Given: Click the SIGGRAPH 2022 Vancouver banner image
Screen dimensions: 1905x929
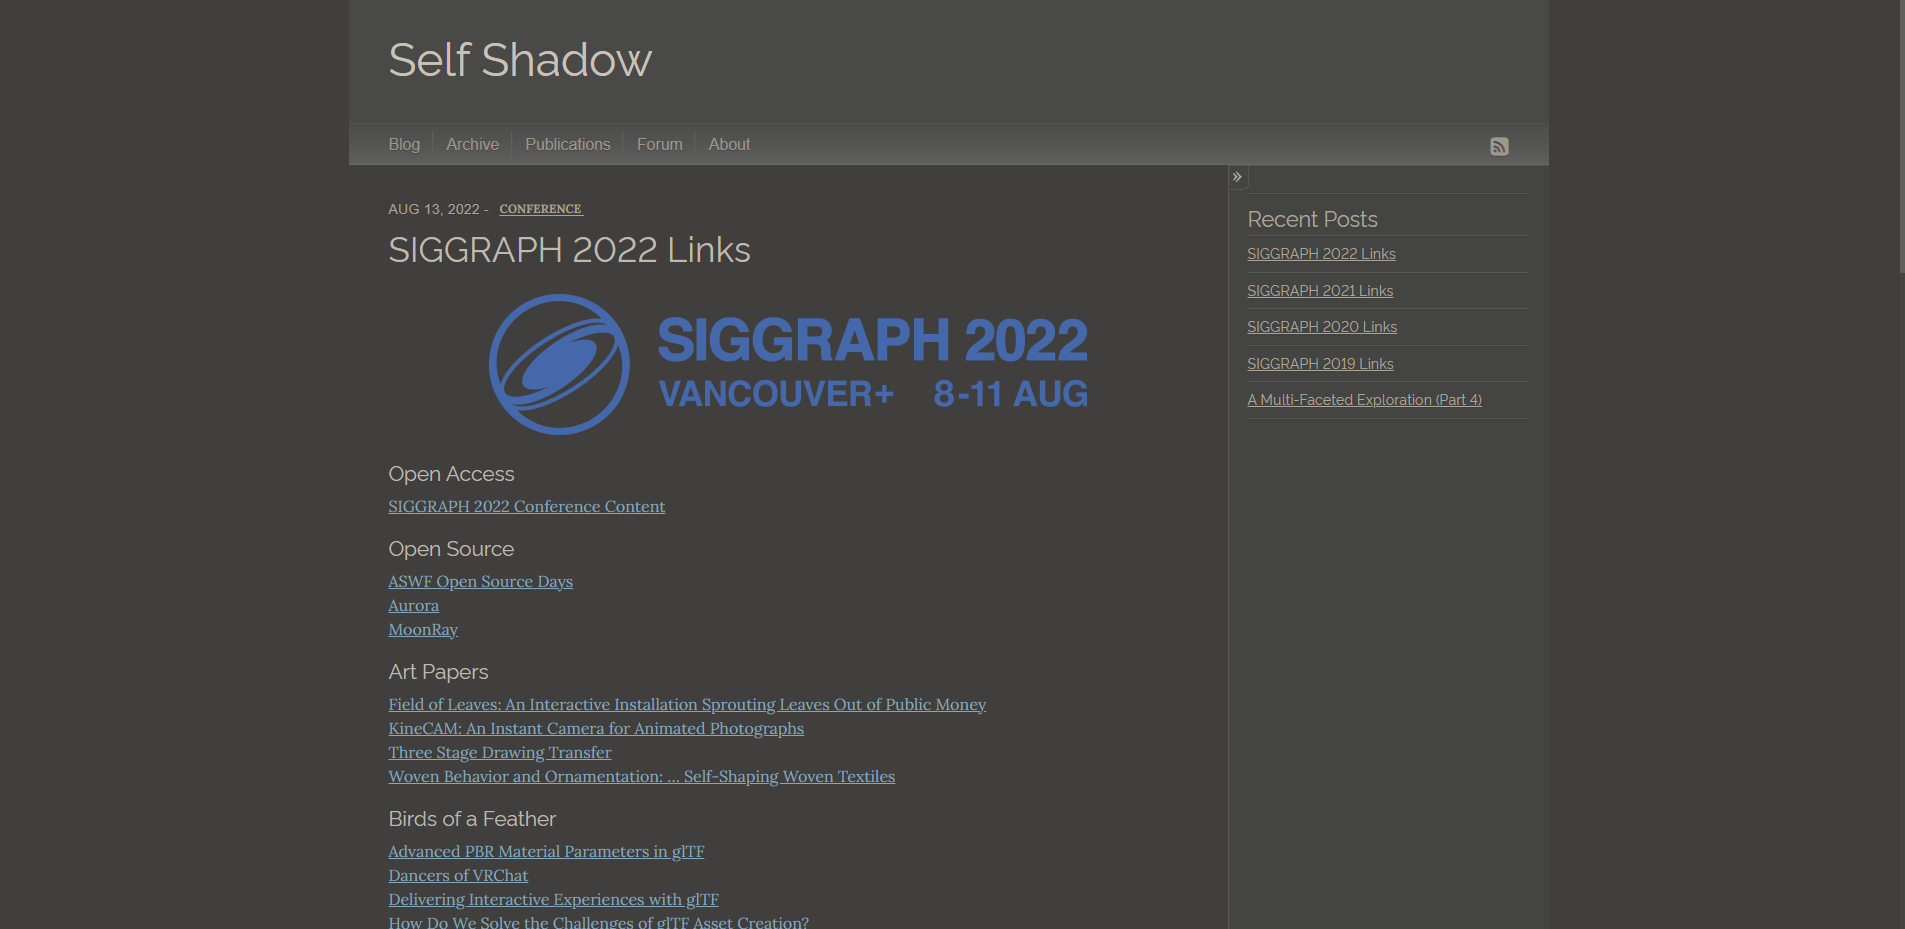Looking at the screenshot, I should (788, 364).
